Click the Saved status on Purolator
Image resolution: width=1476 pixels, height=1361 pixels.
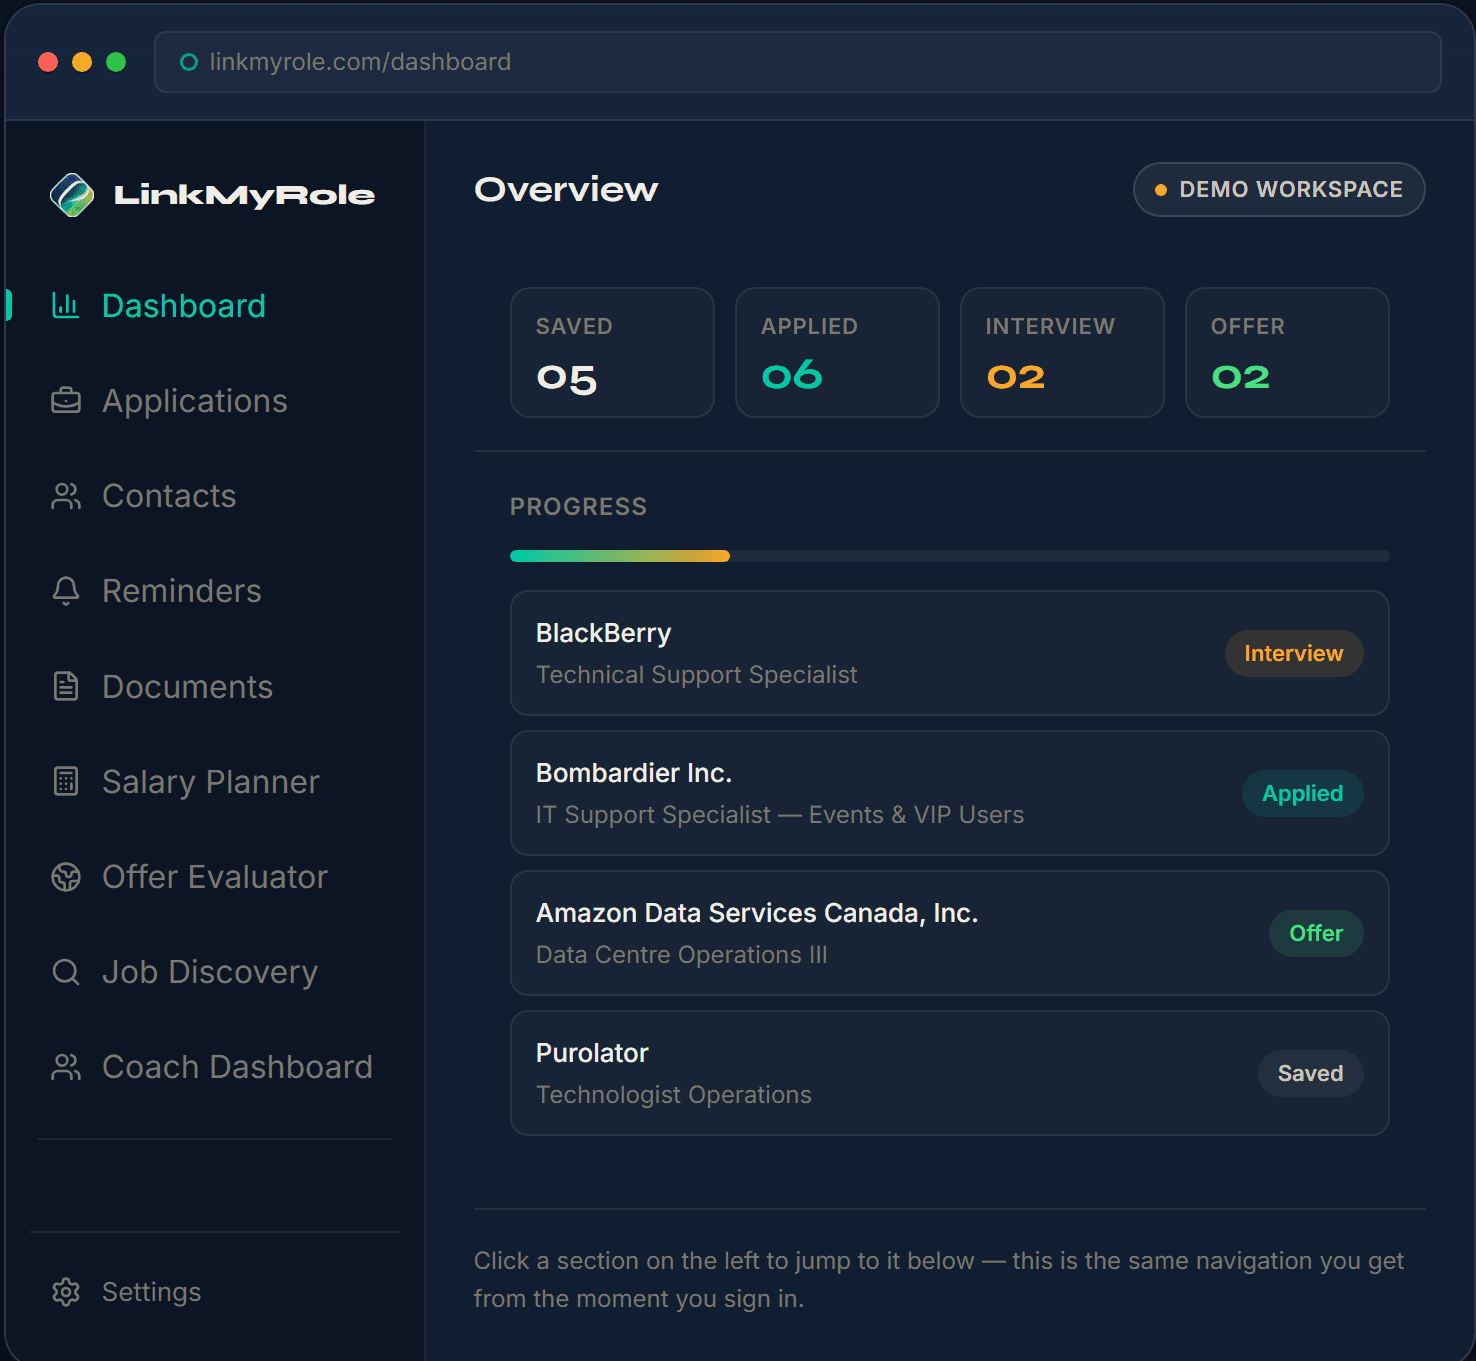[1310, 1073]
